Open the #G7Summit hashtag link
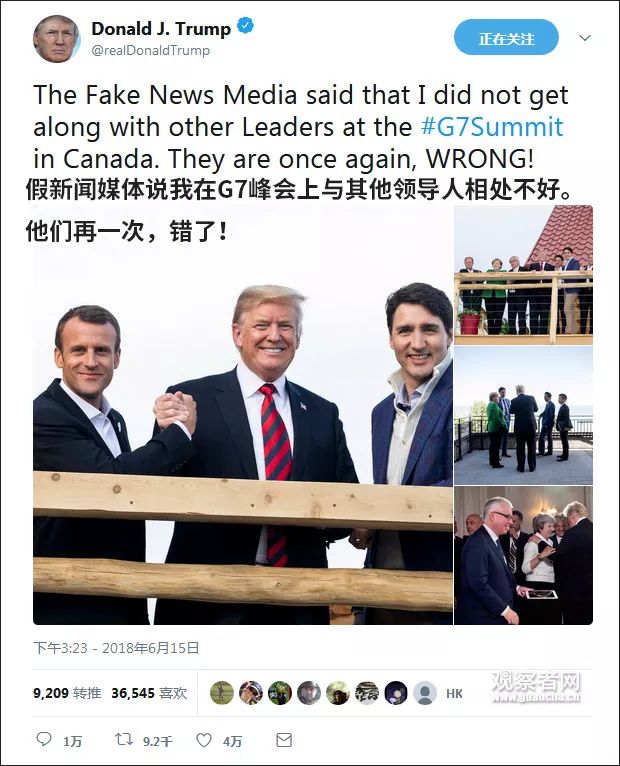This screenshot has width=620, height=766. pos(492,127)
